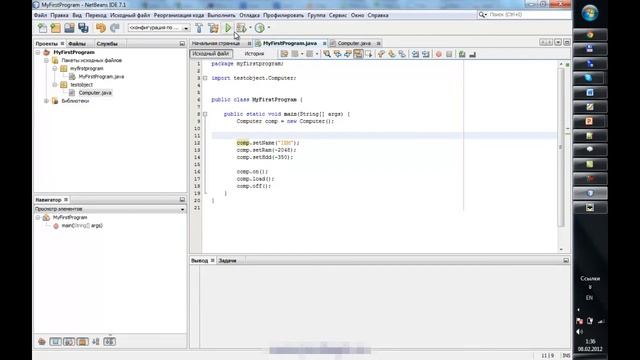The height and width of the screenshot is (360, 640).
Task: Show opened documents list dropdown
Action: [x=558, y=42]
